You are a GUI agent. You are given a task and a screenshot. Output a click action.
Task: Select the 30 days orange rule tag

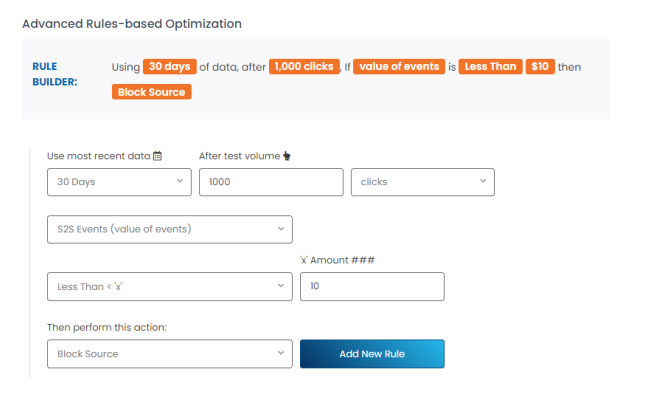pyautogui.click(x=169, y=67)
